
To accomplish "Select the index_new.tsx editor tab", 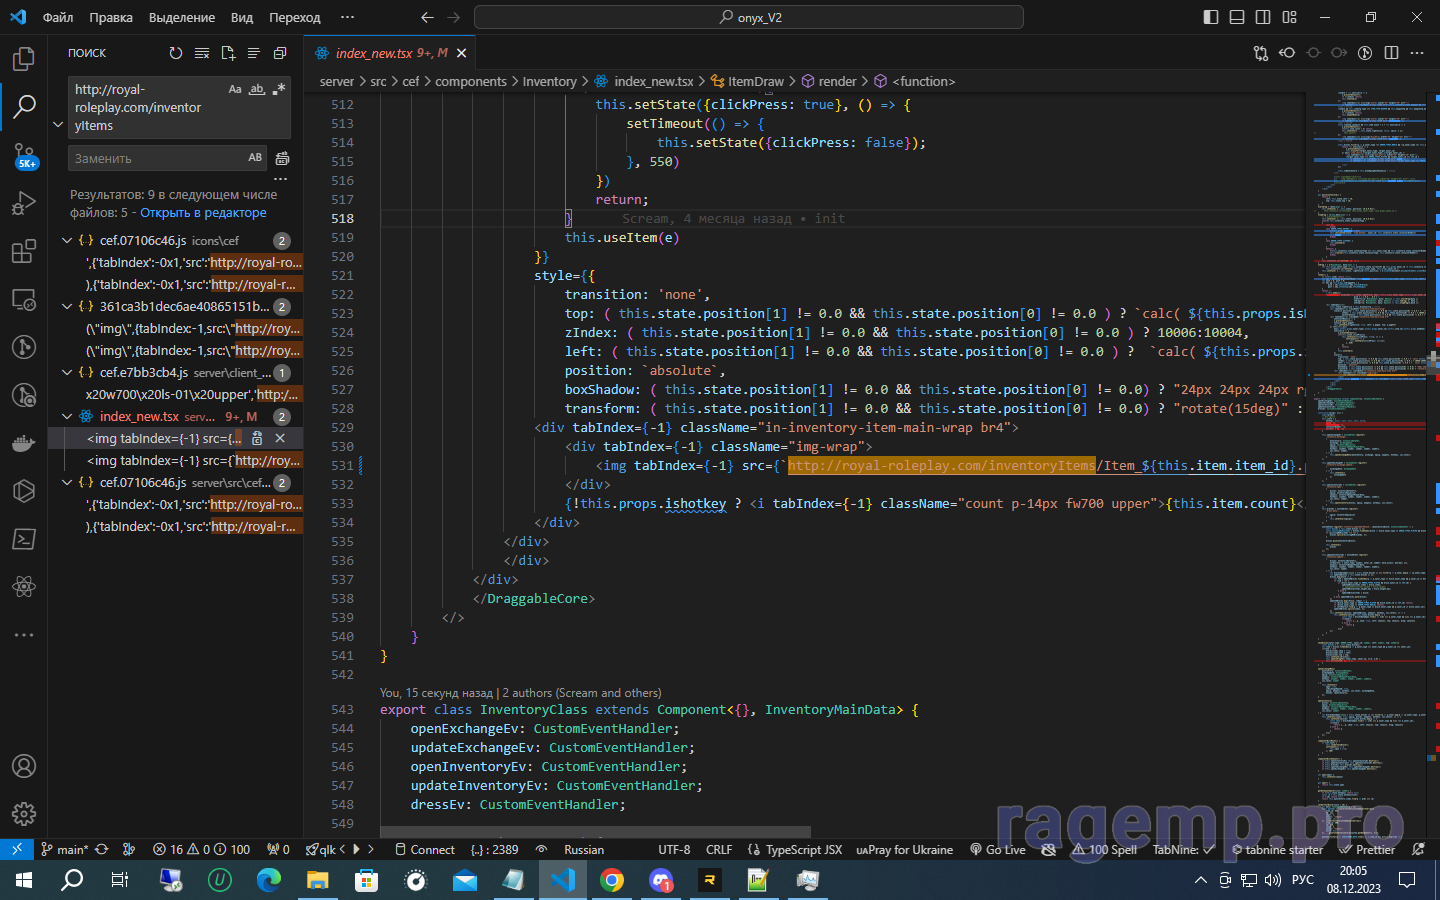I will [x=374, y=53].
